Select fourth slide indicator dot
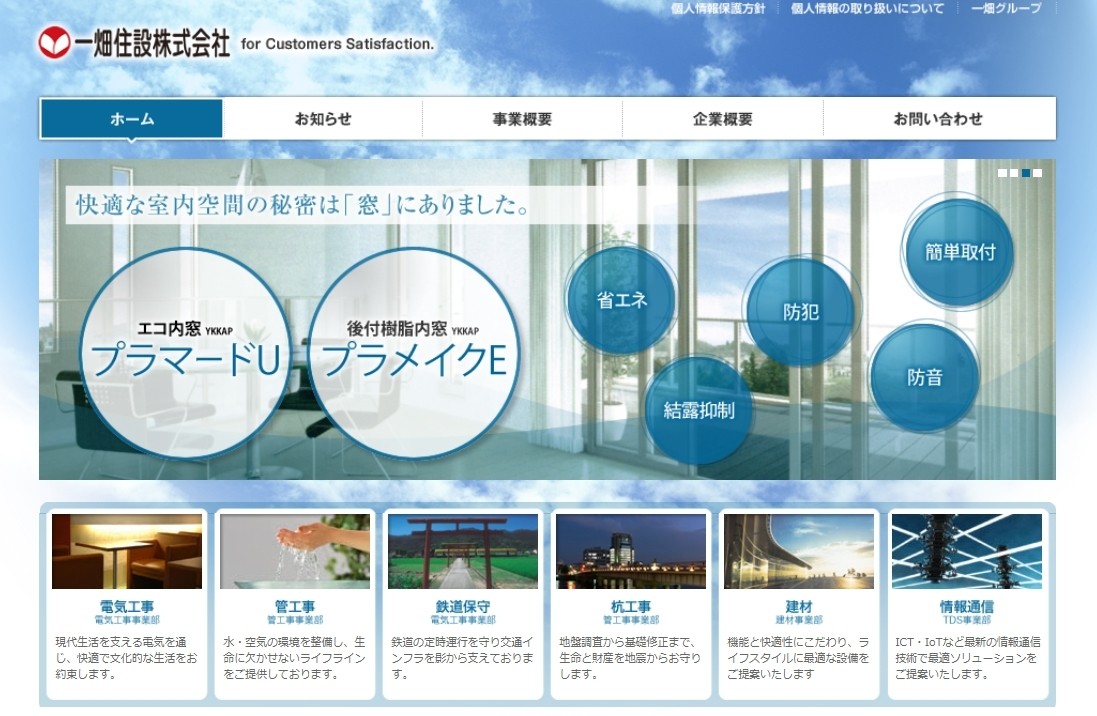The height and width of the screenshot is (716, 1097). [1038, 173]
